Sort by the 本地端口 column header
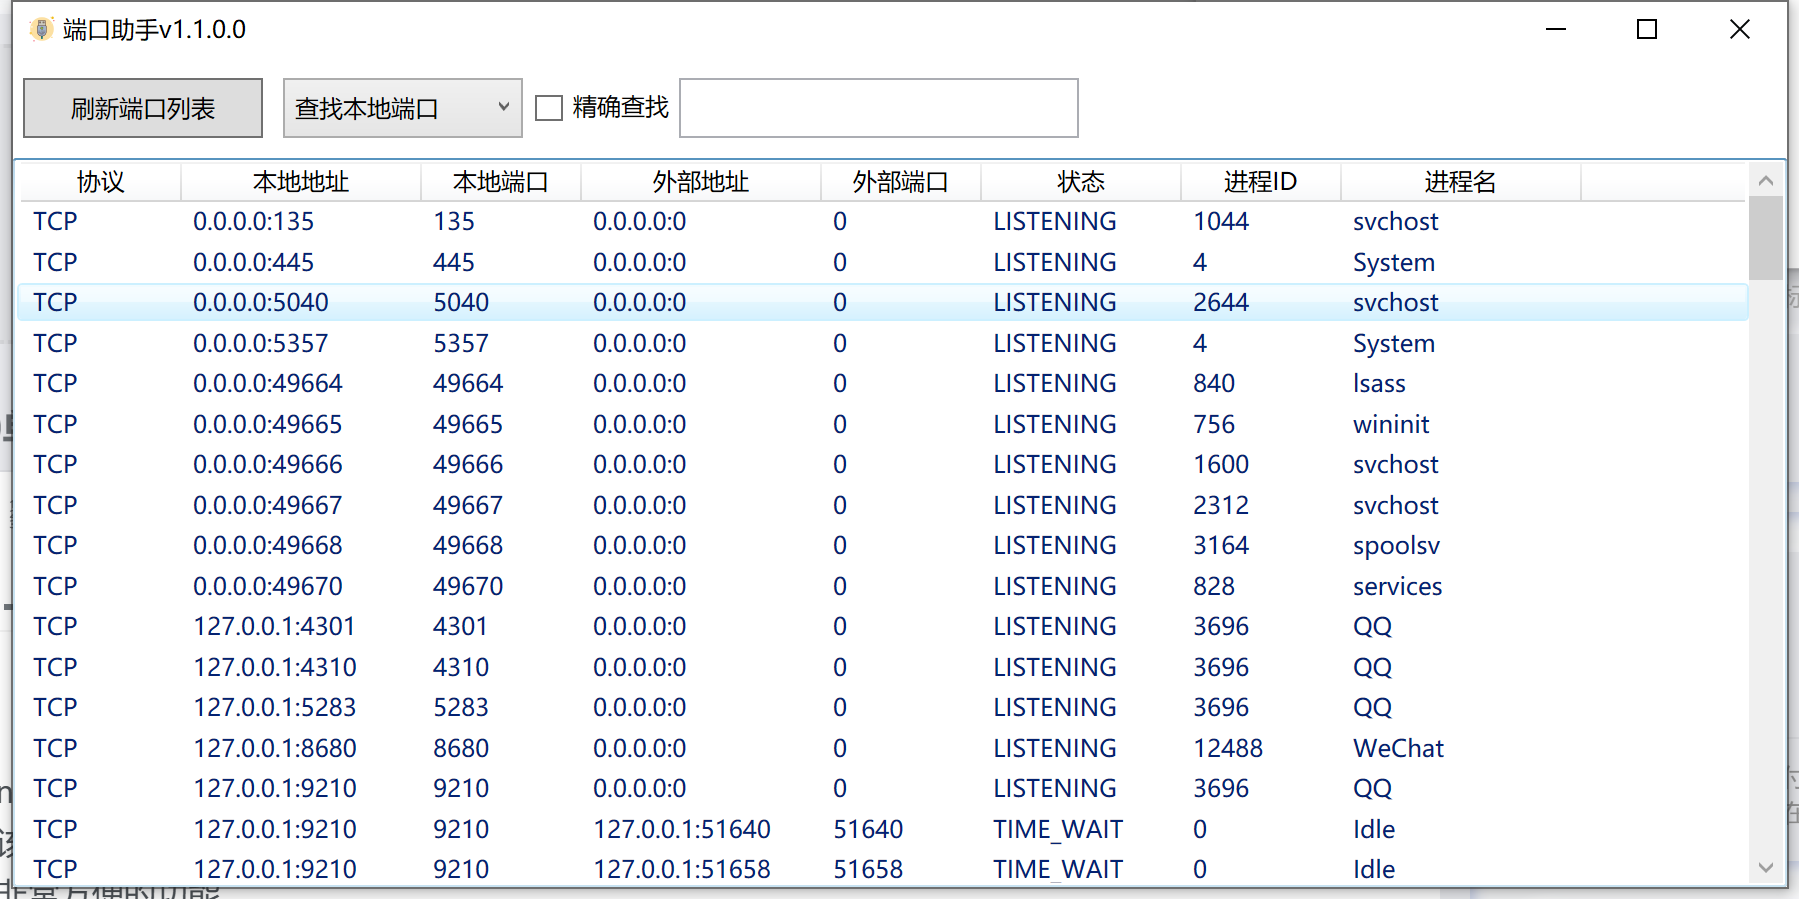 501,182
